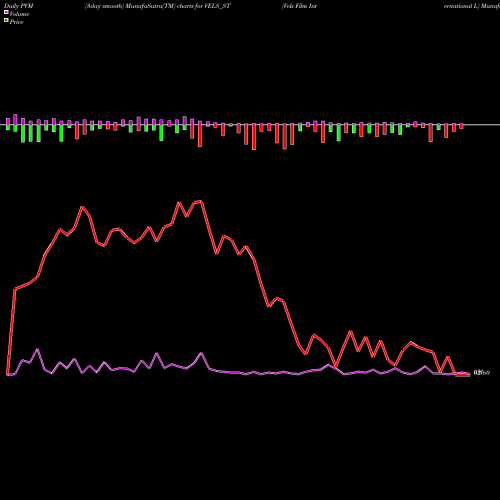Click the value label at end of lines
This screenshot has height=500, width=500.
click(482, 373)
